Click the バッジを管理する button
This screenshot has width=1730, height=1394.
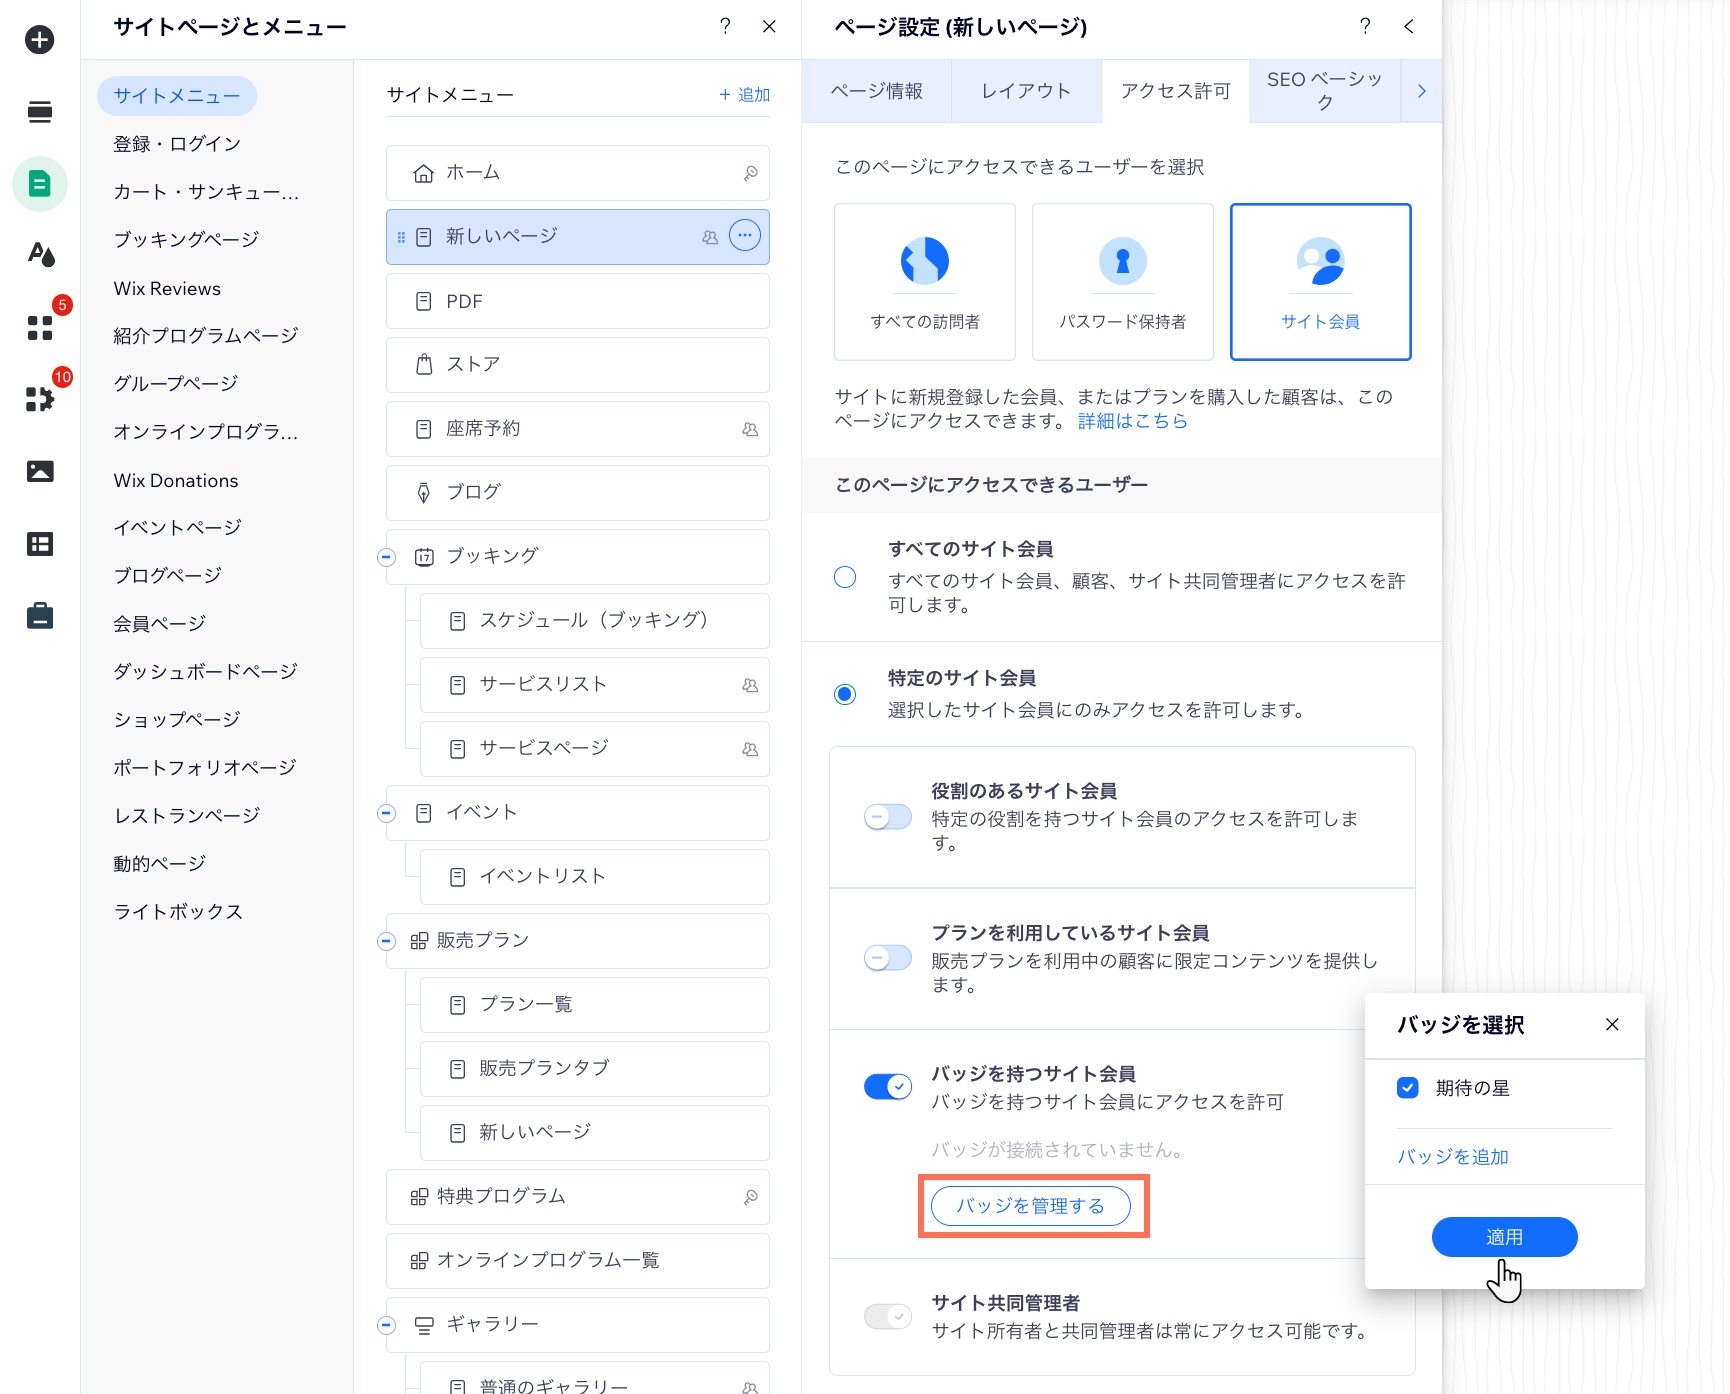pyautogui.click(x=1032, y=1206)
